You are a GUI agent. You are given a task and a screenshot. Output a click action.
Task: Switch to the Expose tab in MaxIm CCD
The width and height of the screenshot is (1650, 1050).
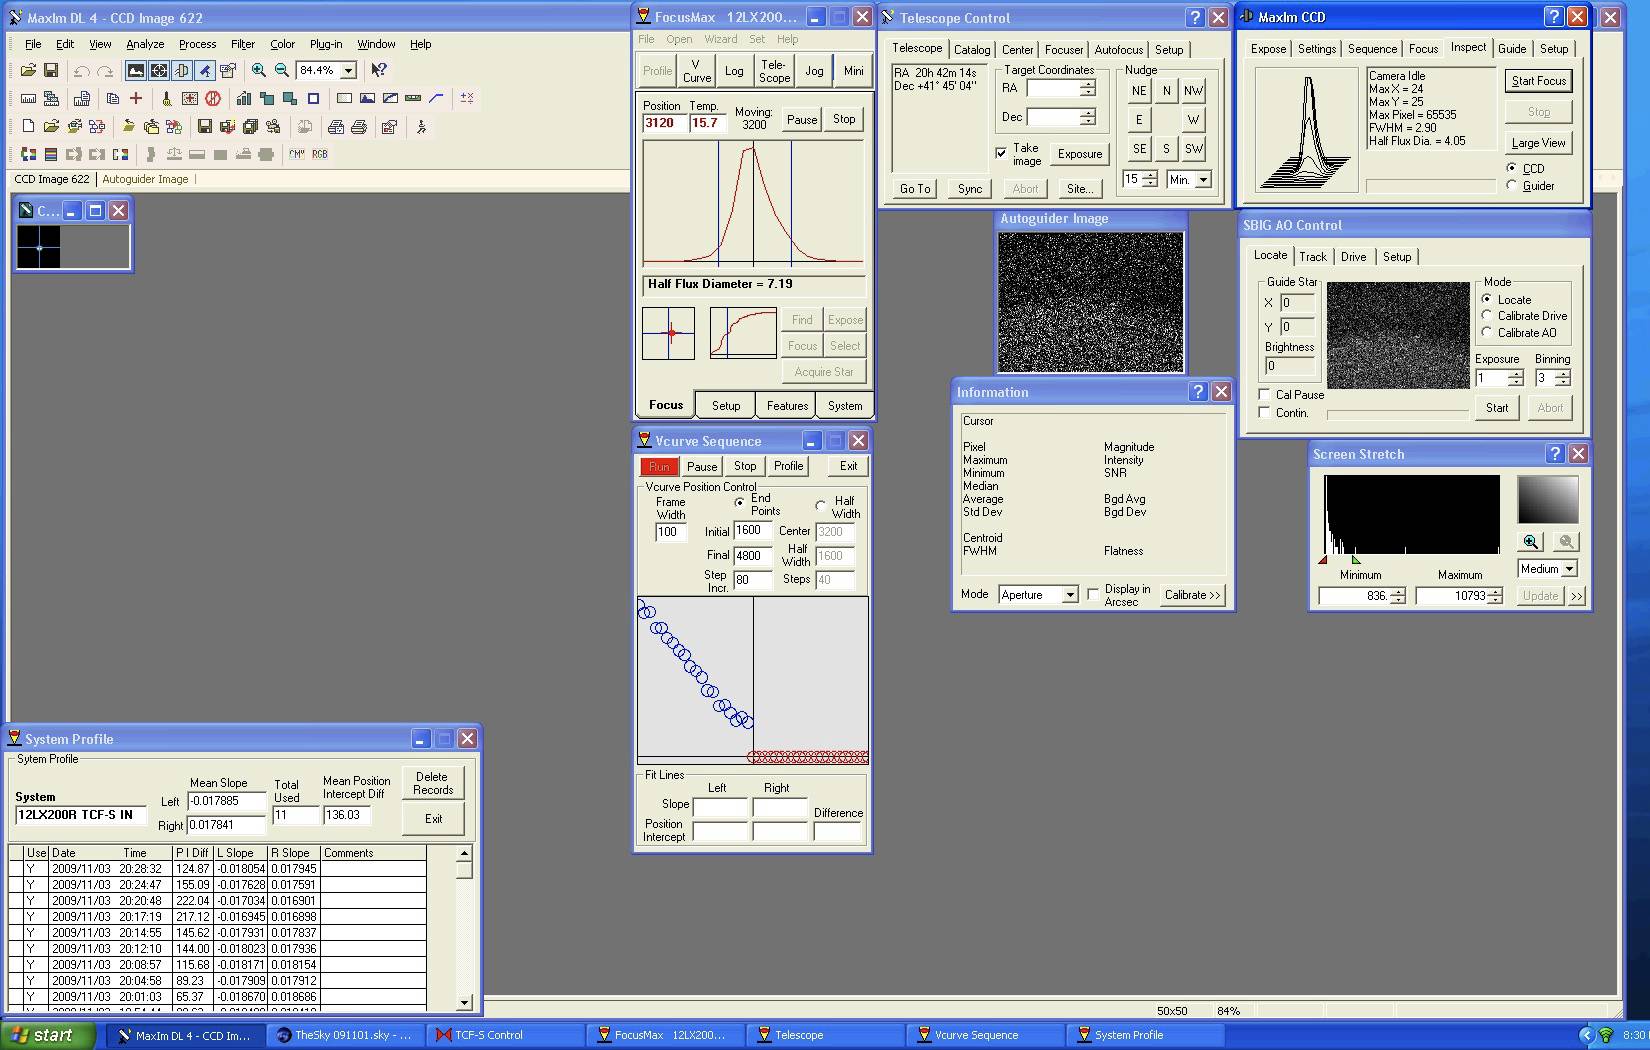1268,49
